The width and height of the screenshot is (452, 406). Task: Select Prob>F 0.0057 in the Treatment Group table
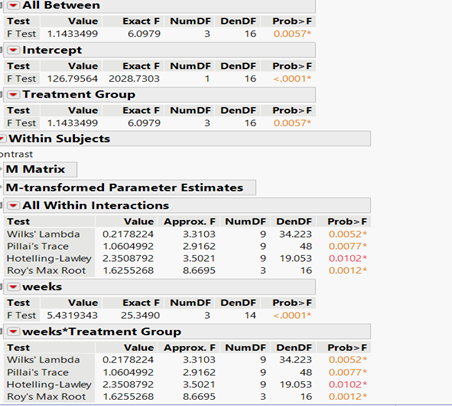[x=292, y=123]
